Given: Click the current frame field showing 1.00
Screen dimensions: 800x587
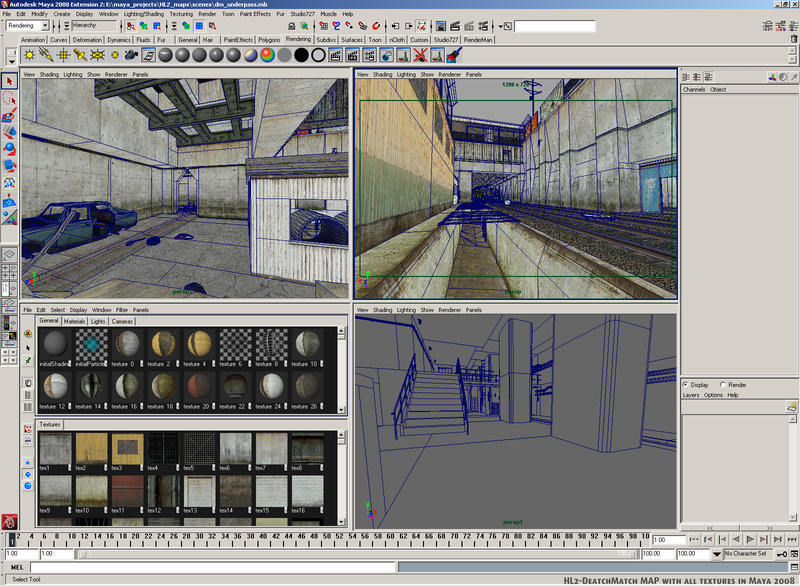Looking at the screenshot, I should coord(668,540).
